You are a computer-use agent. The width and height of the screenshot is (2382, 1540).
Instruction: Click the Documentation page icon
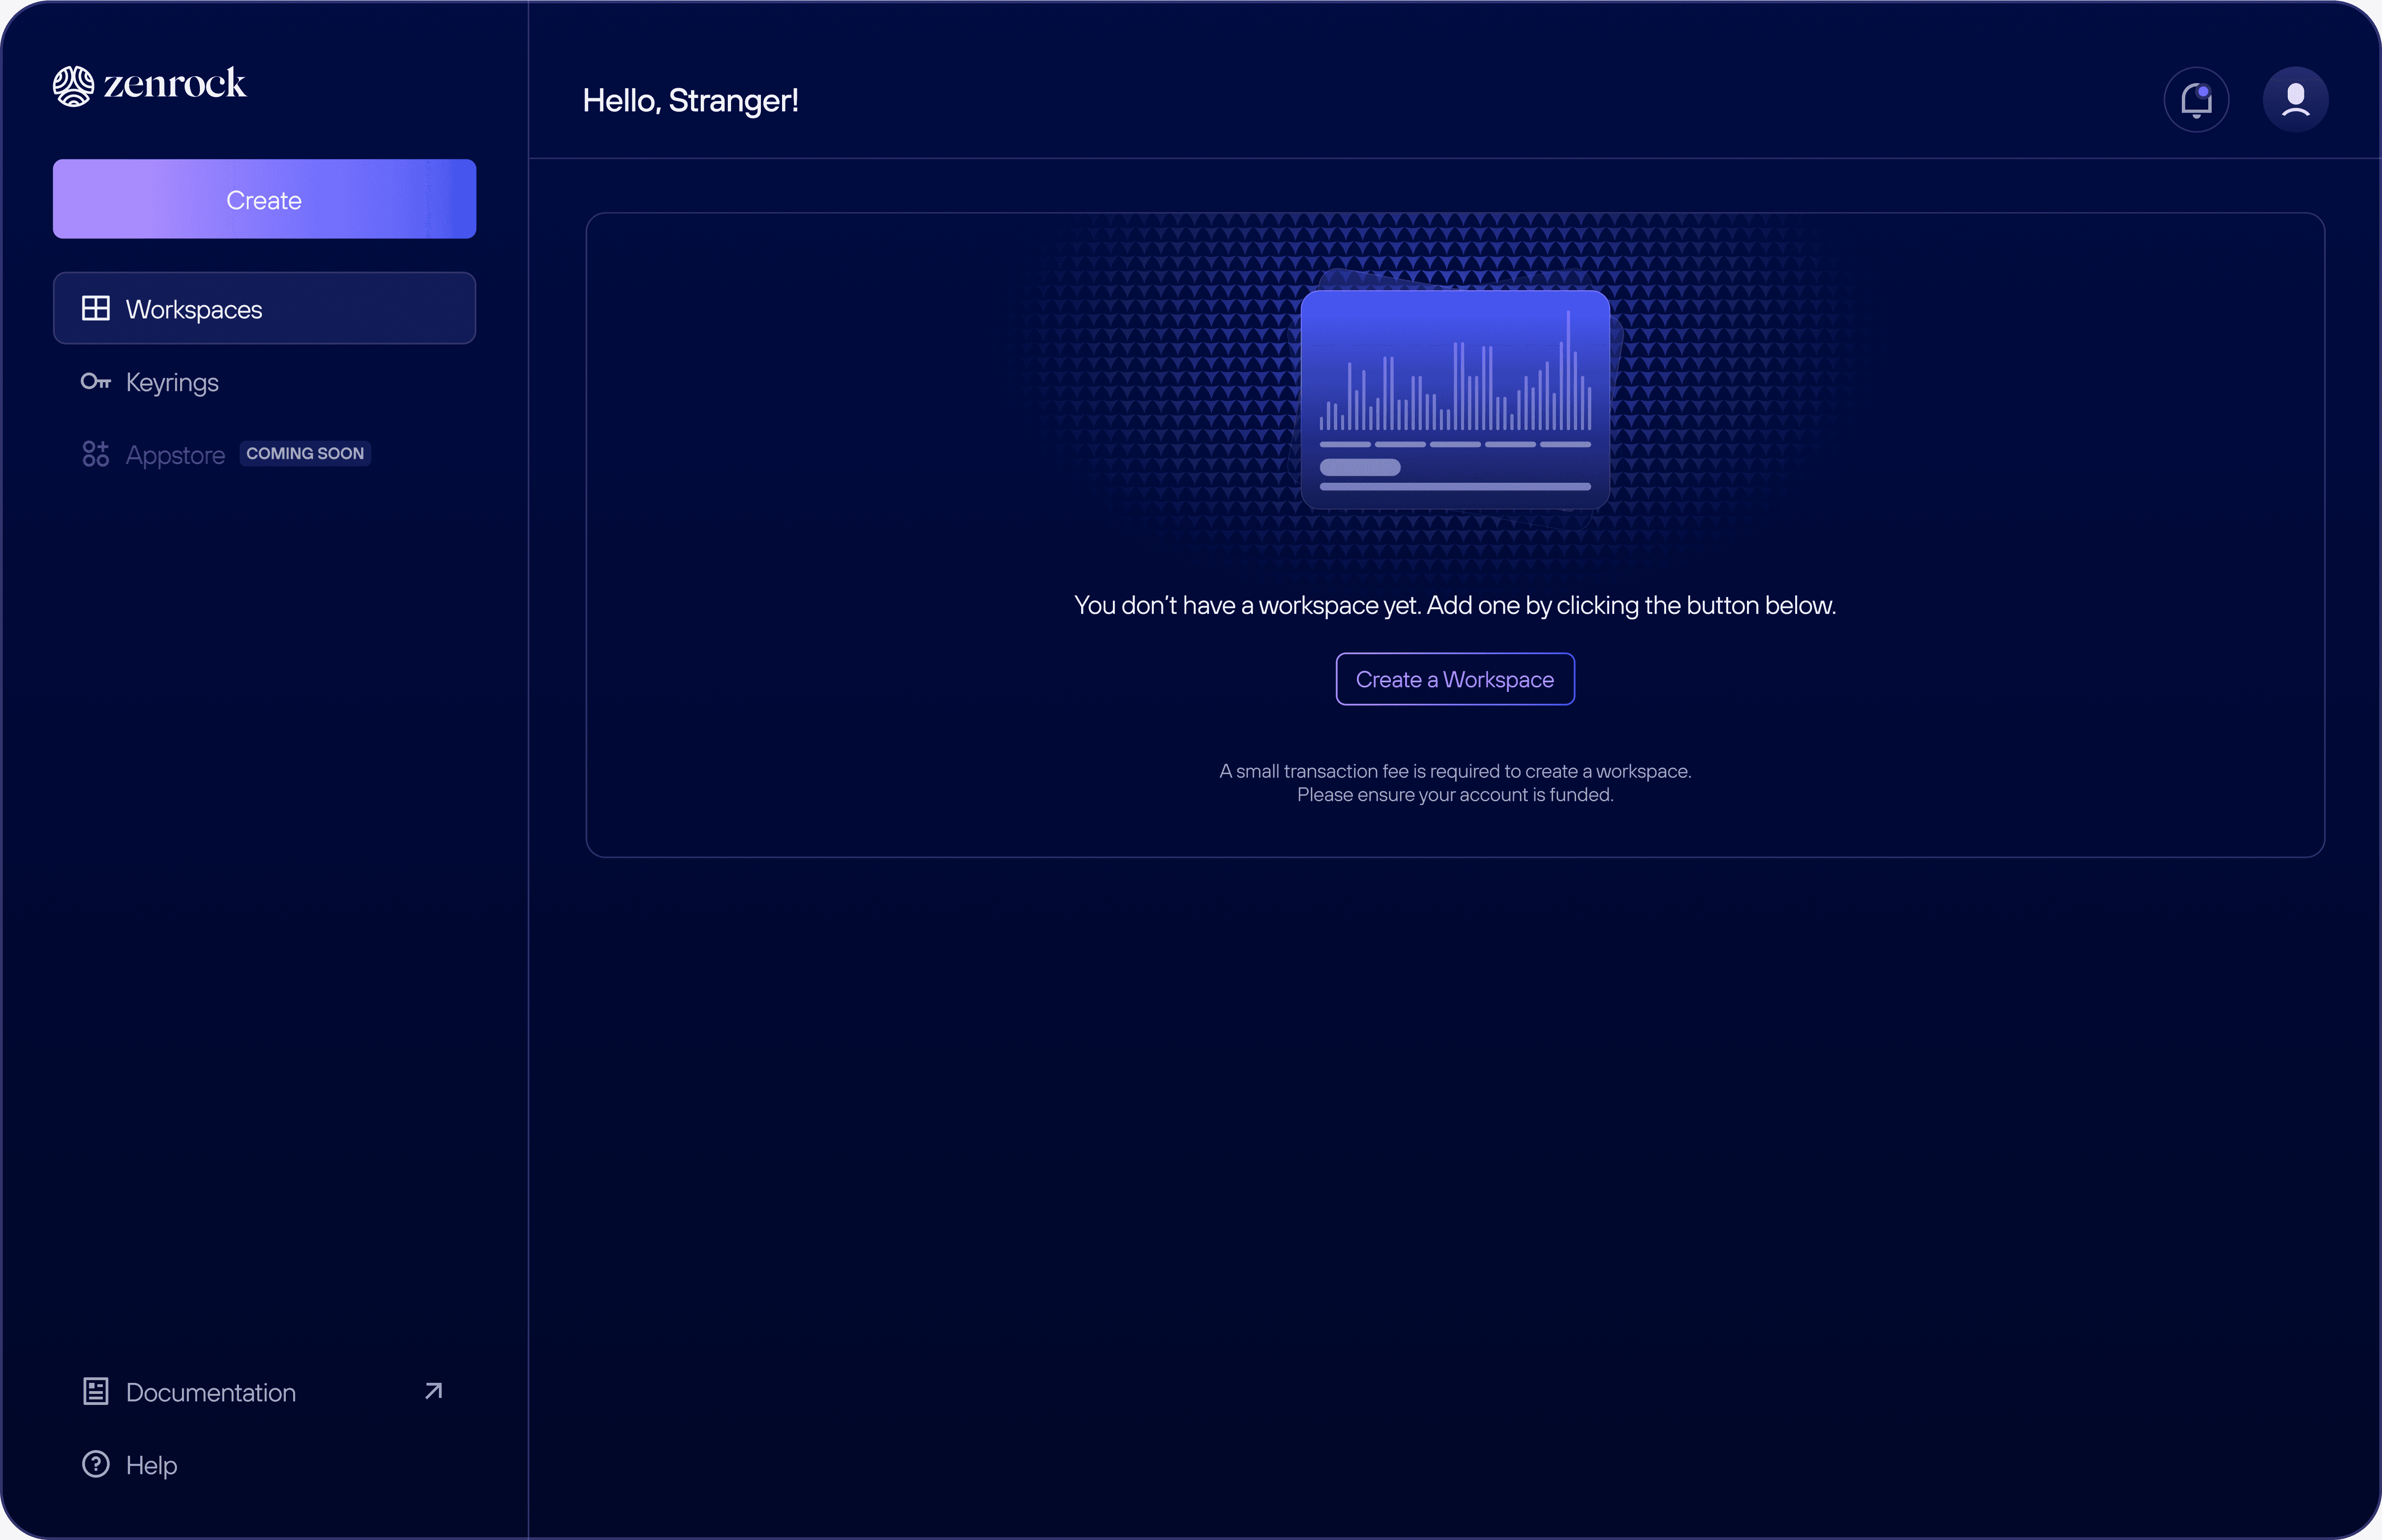96,1391
